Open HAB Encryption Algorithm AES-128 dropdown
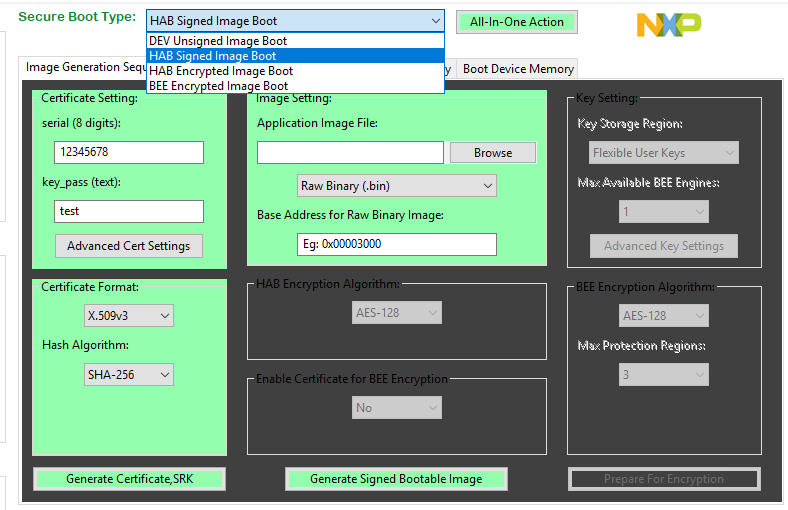This screenshot has height=510, width=788. point(397,313)
